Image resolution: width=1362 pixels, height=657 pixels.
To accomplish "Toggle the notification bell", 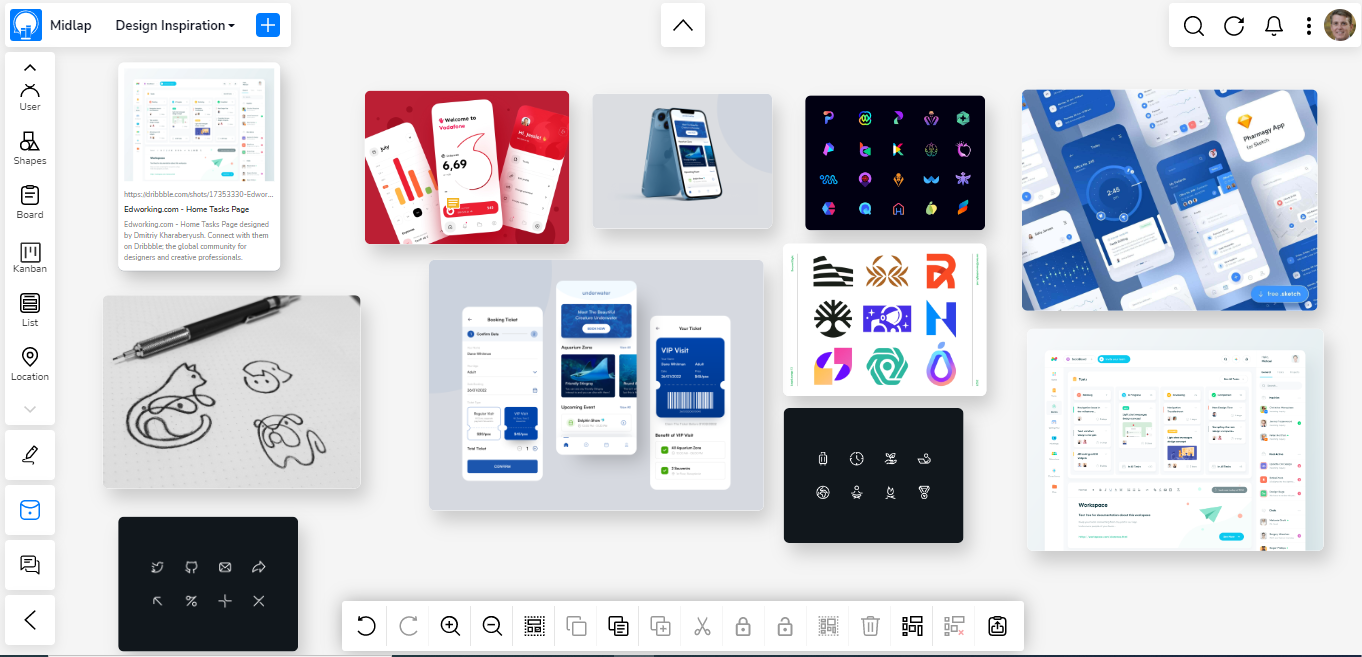I will (x=1274, y=26).
